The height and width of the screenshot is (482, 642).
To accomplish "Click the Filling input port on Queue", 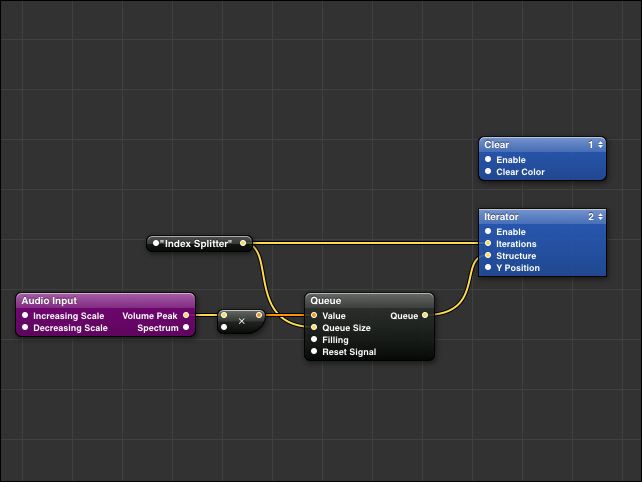I will (314, 340).
